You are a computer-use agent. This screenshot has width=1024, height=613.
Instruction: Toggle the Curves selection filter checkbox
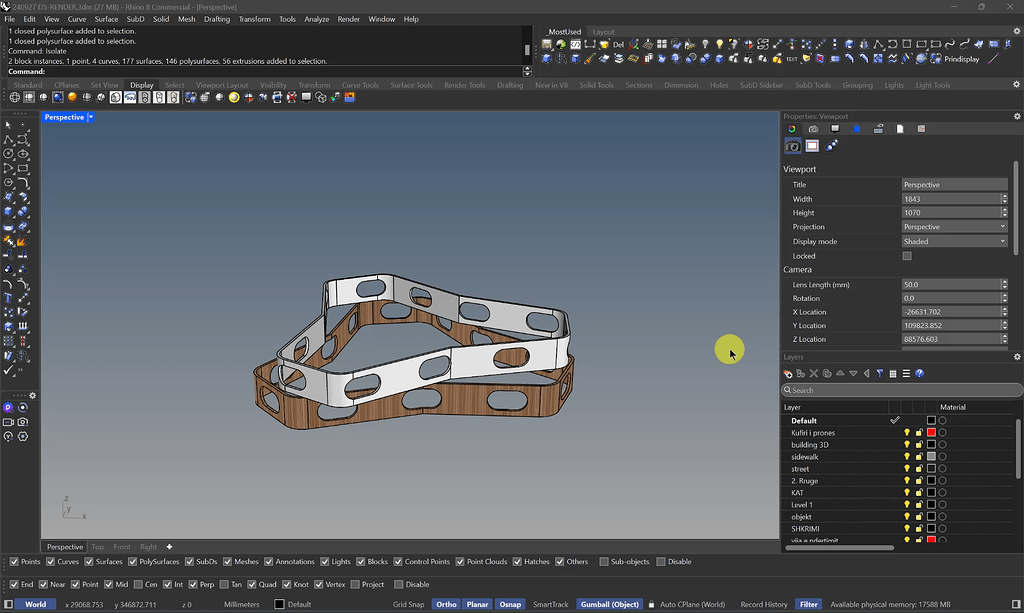[51, 561]
